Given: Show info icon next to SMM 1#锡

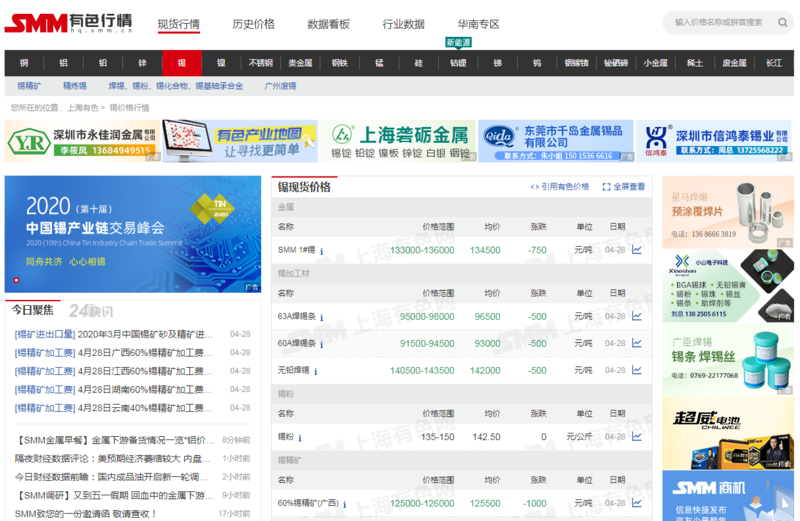Looking at the screenshot, I should point(321,251).
